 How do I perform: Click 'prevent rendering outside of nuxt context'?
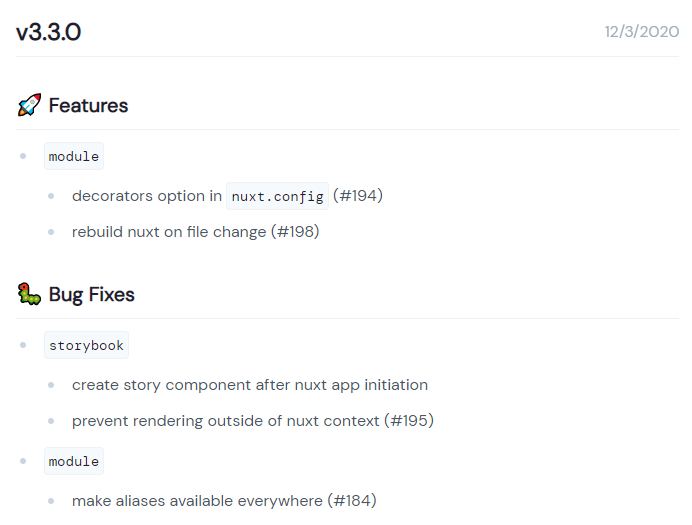click(x=226, y=420)
